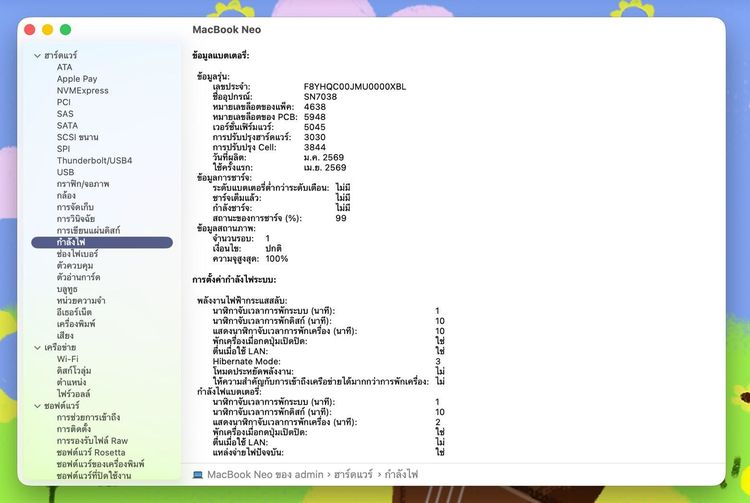Select the highlighted กำลังไฟ row

[102, 242]
